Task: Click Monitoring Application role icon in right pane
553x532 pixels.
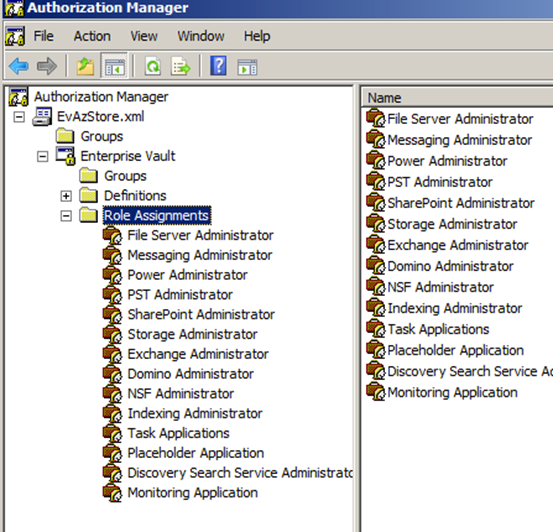Action: 376,392
